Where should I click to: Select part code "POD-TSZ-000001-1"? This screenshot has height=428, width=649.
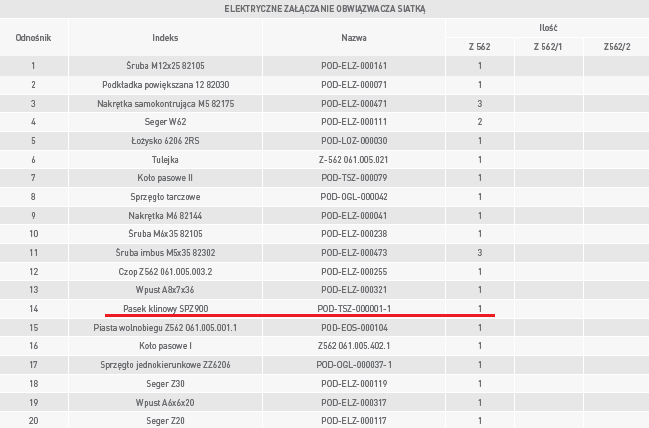coord(353,309)
